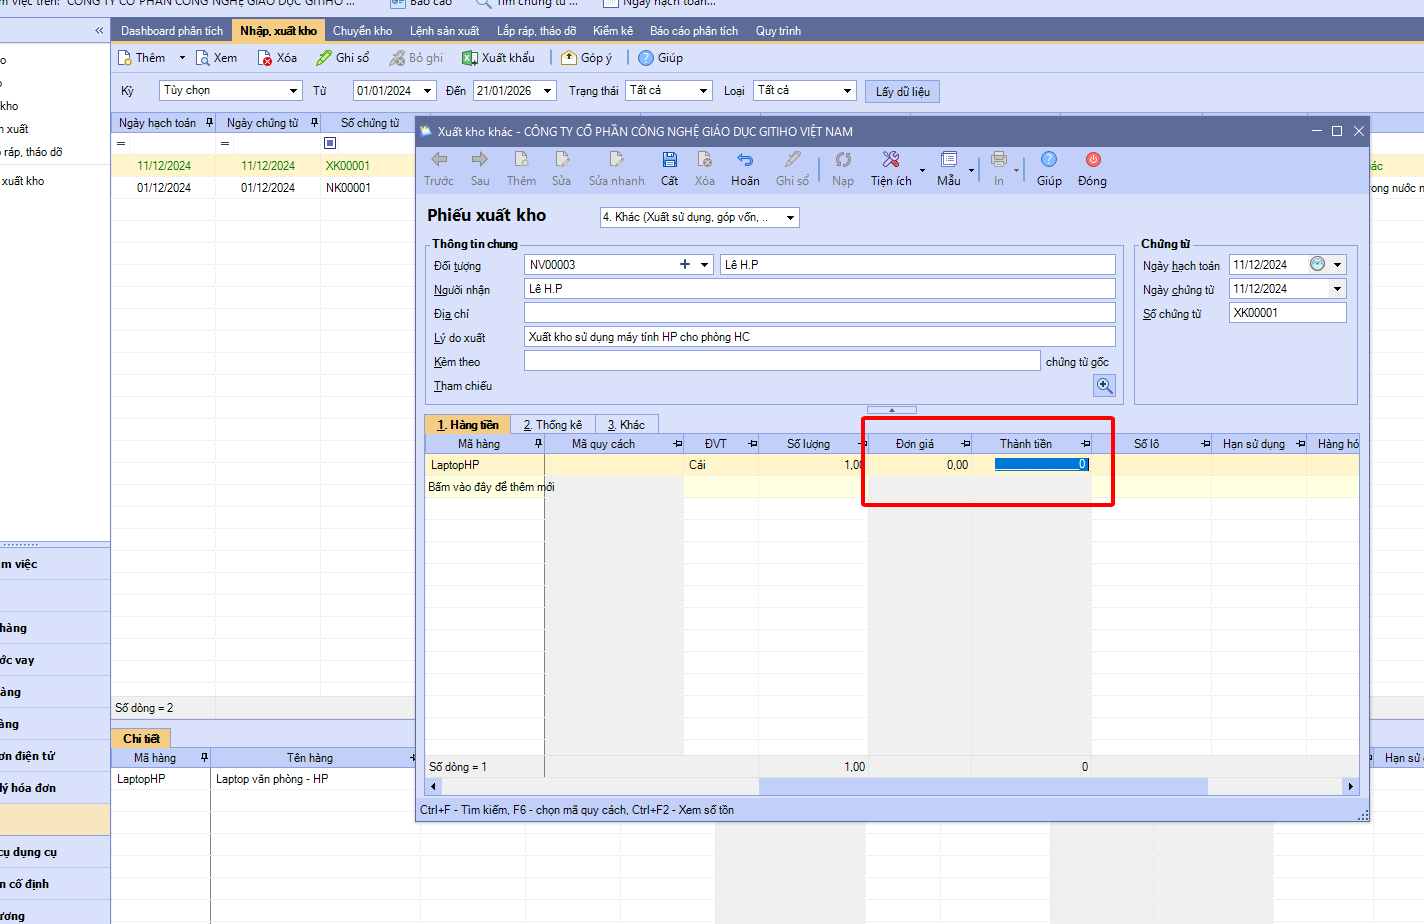The height and width of the screenshot is (924, 1424).
Task: Click the Lý do xuất input field
Action: 819,337
